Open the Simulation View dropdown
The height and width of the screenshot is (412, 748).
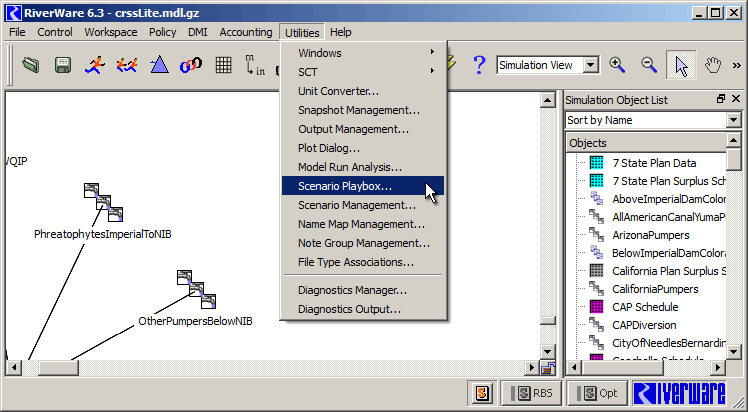pyautogui.click(x=591, y=65)
